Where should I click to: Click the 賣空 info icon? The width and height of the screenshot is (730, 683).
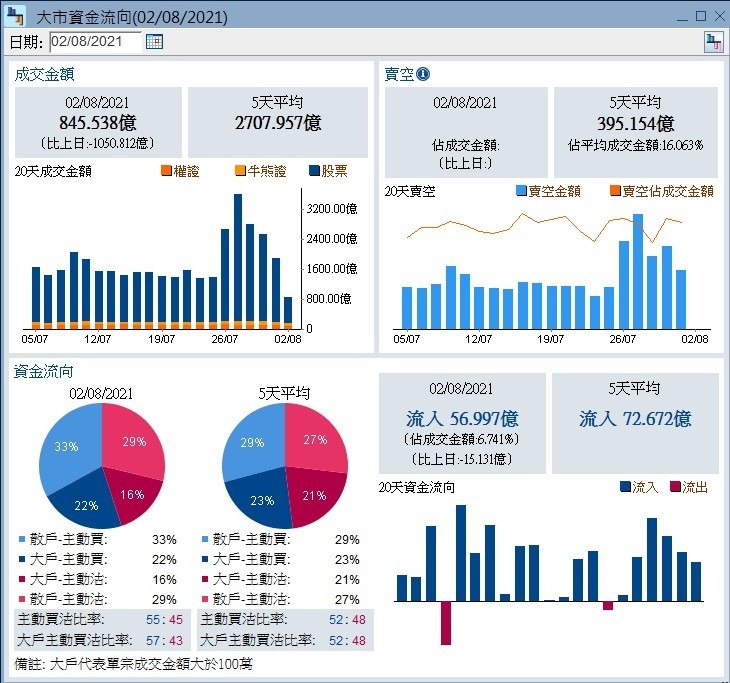coord(423,73)
